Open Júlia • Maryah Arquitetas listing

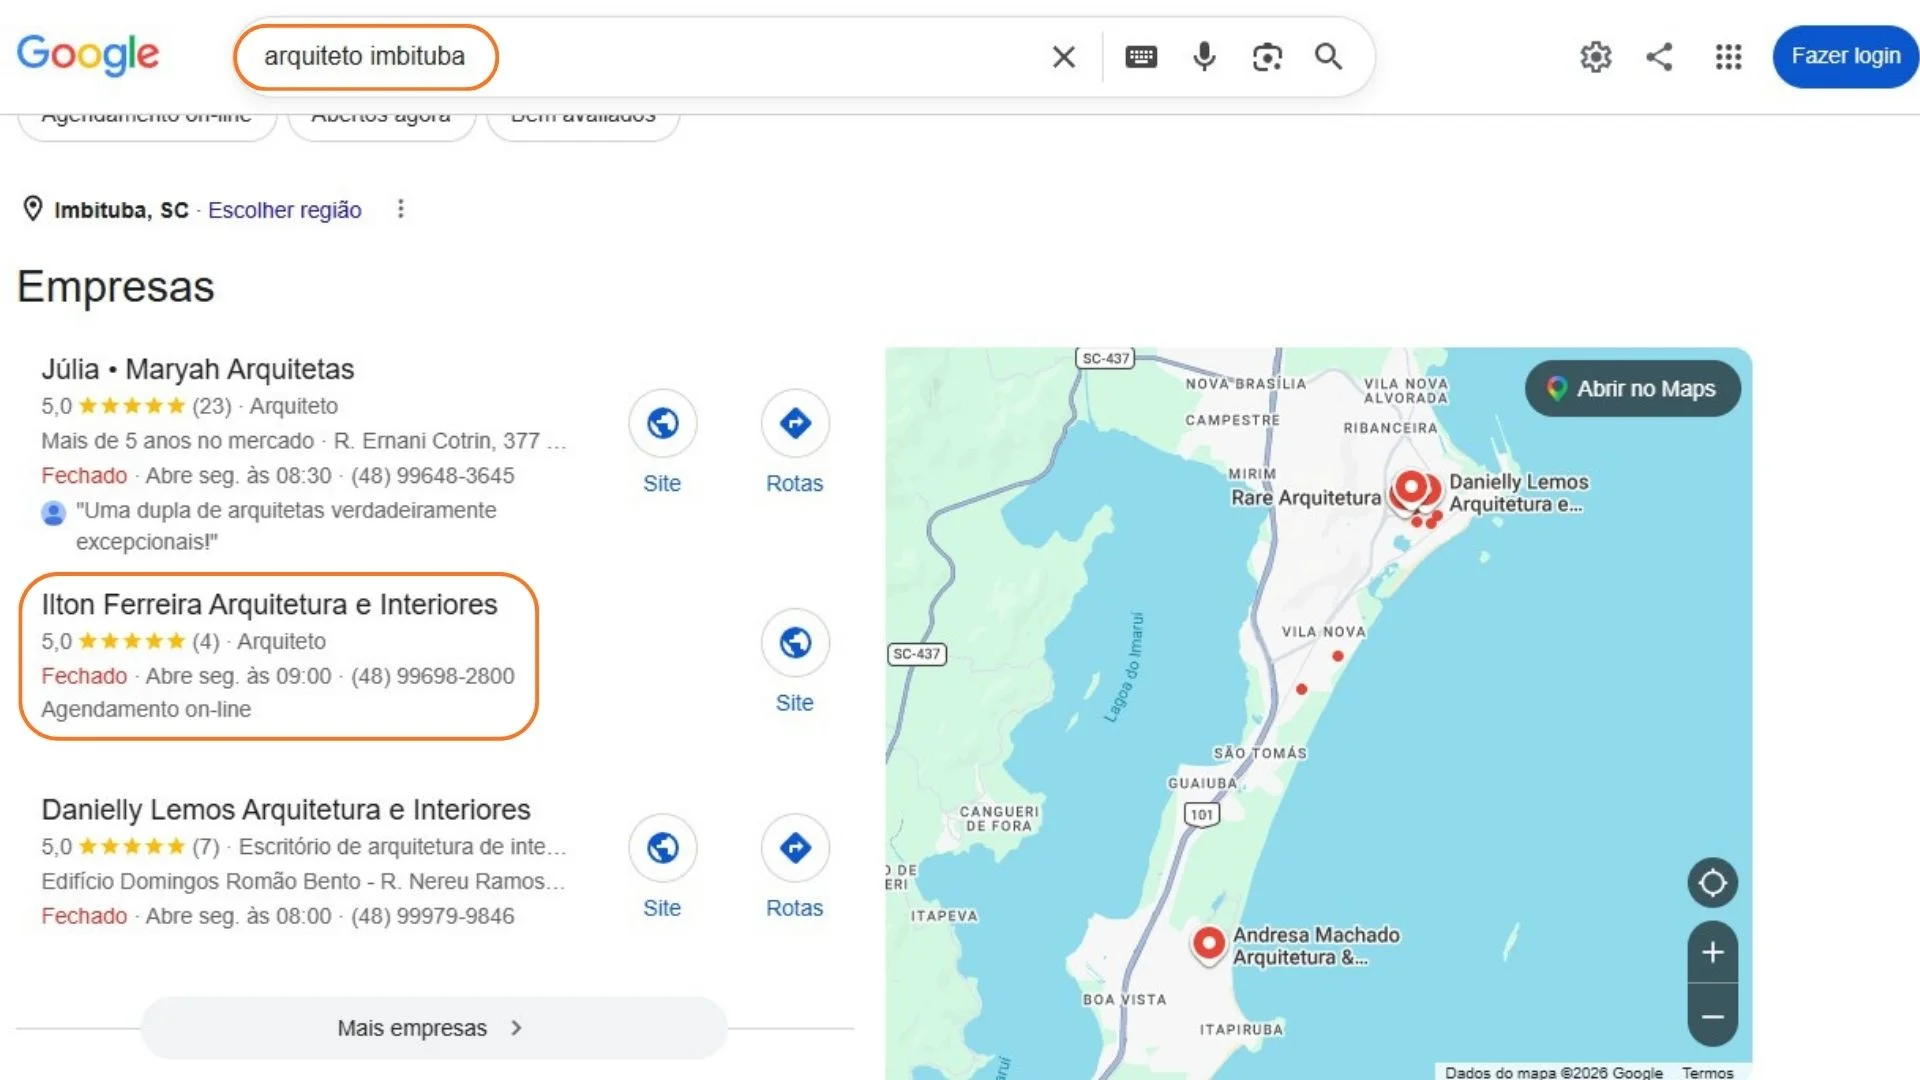point(198,370)
